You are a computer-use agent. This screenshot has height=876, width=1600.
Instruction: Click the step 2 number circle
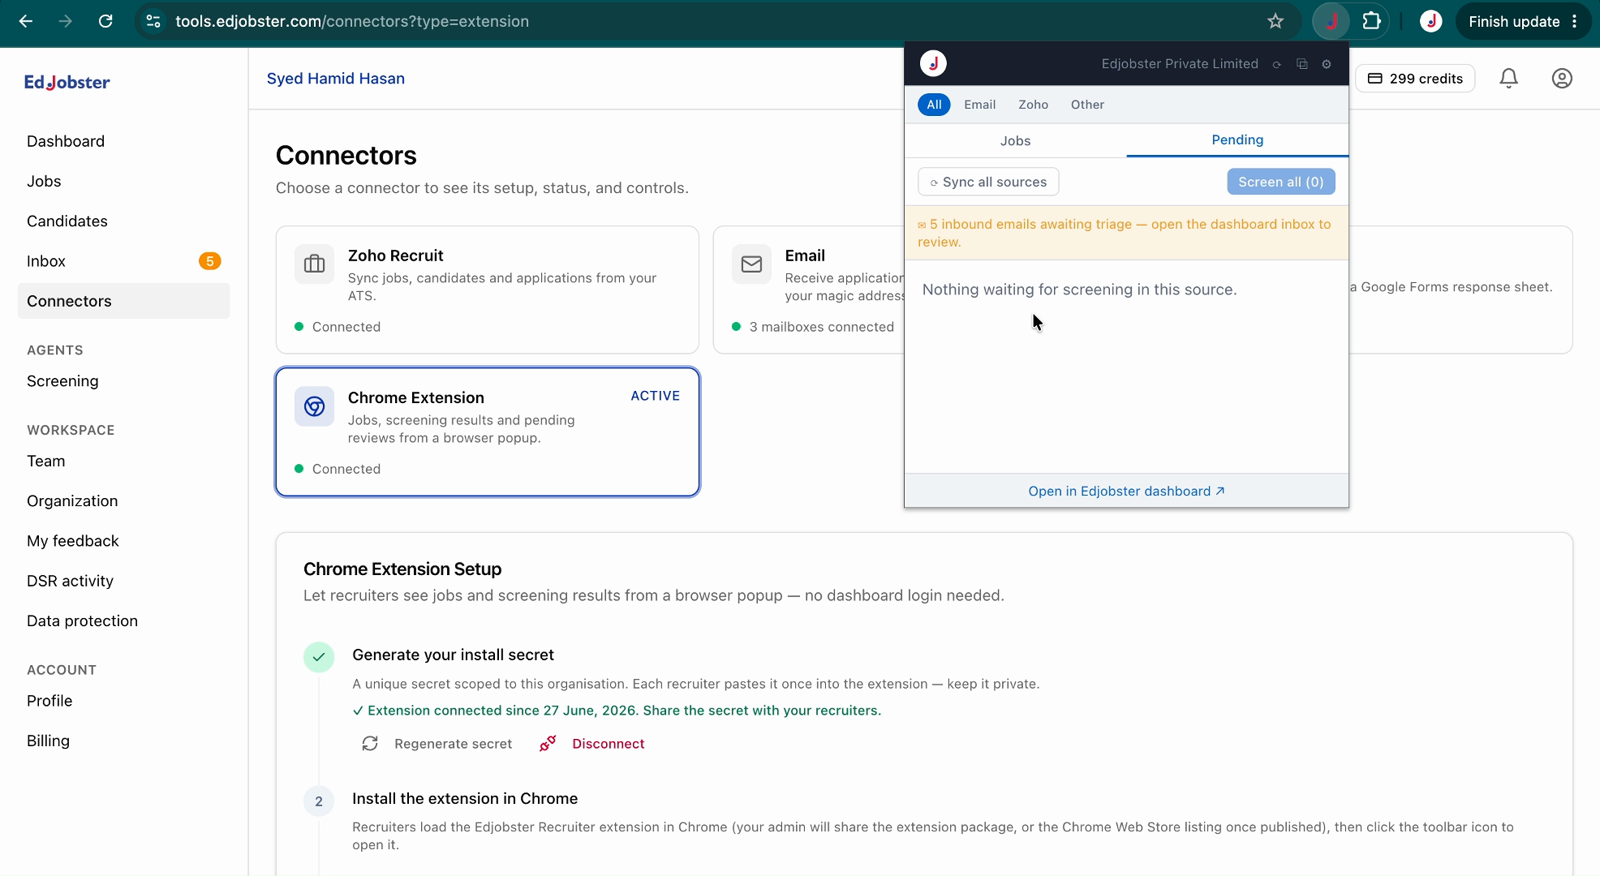coord(319,801)
